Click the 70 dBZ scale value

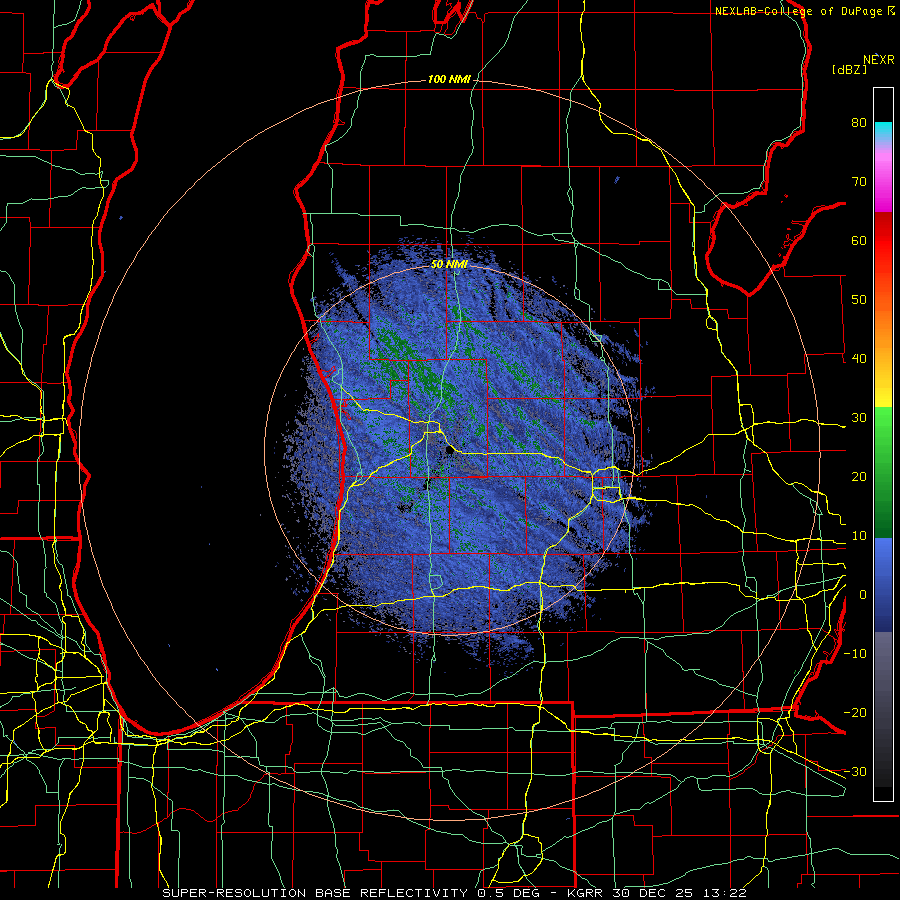[859, 181]
